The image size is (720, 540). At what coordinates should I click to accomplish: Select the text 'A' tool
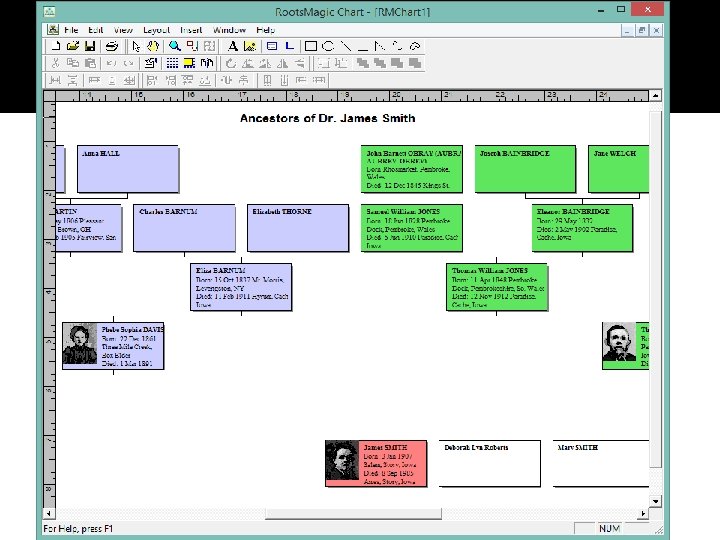pyautogui.click(x=233, y=46)
